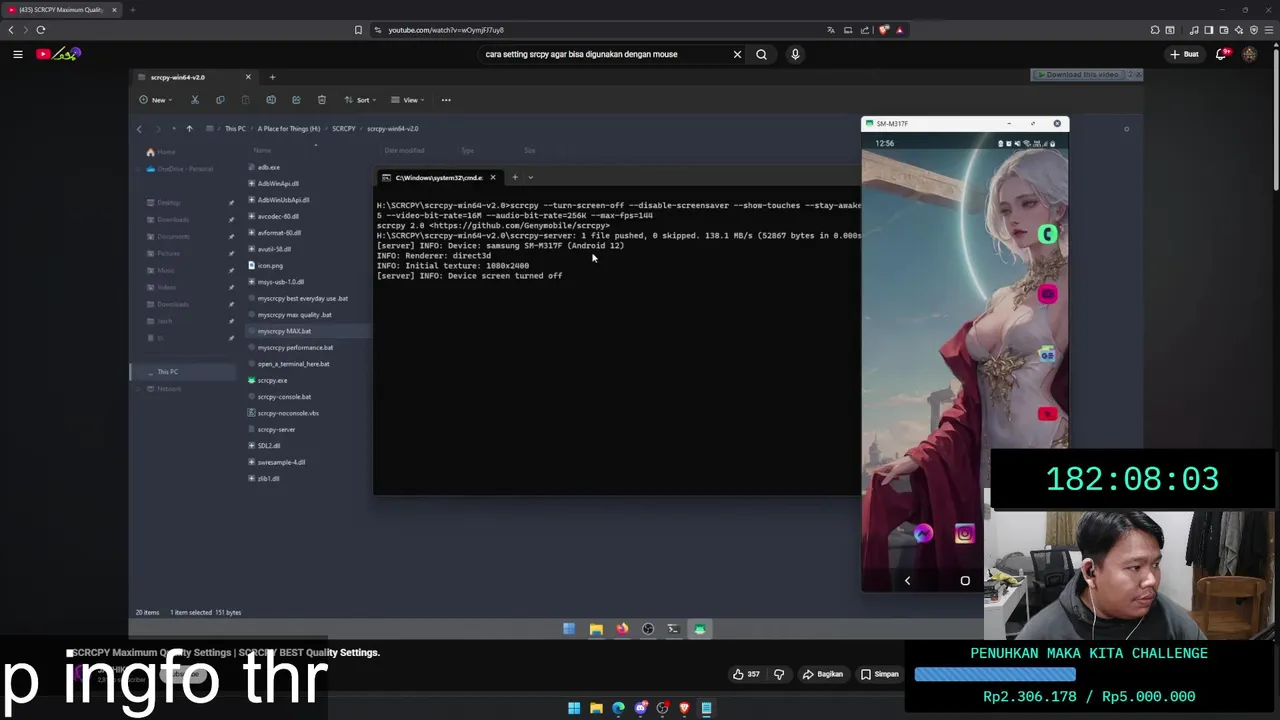Screen dimensions: 1280x720
Task: Open a new terminal tab with plus
Action: (x=515, y=177)
